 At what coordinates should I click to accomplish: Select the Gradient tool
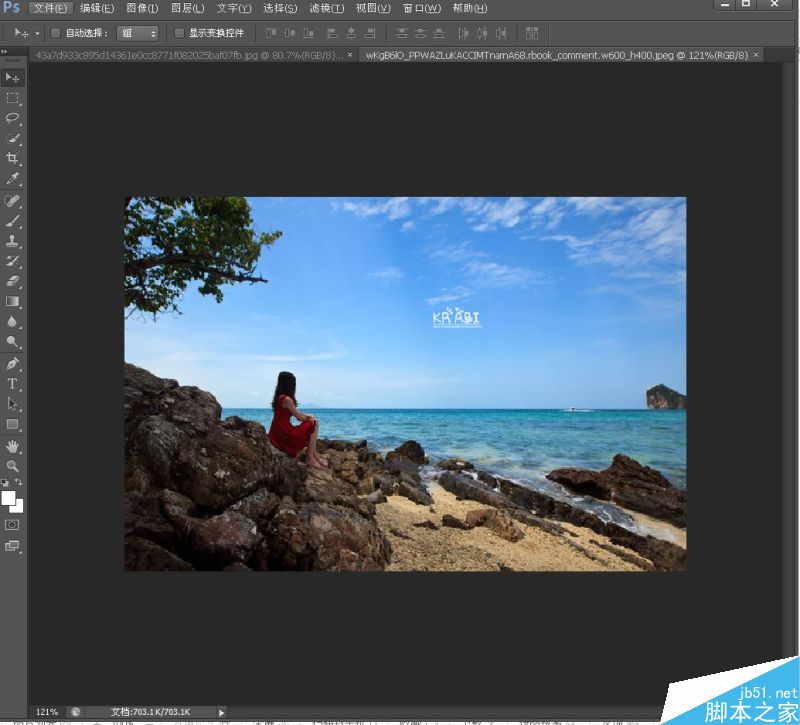(x=12, y=302)
